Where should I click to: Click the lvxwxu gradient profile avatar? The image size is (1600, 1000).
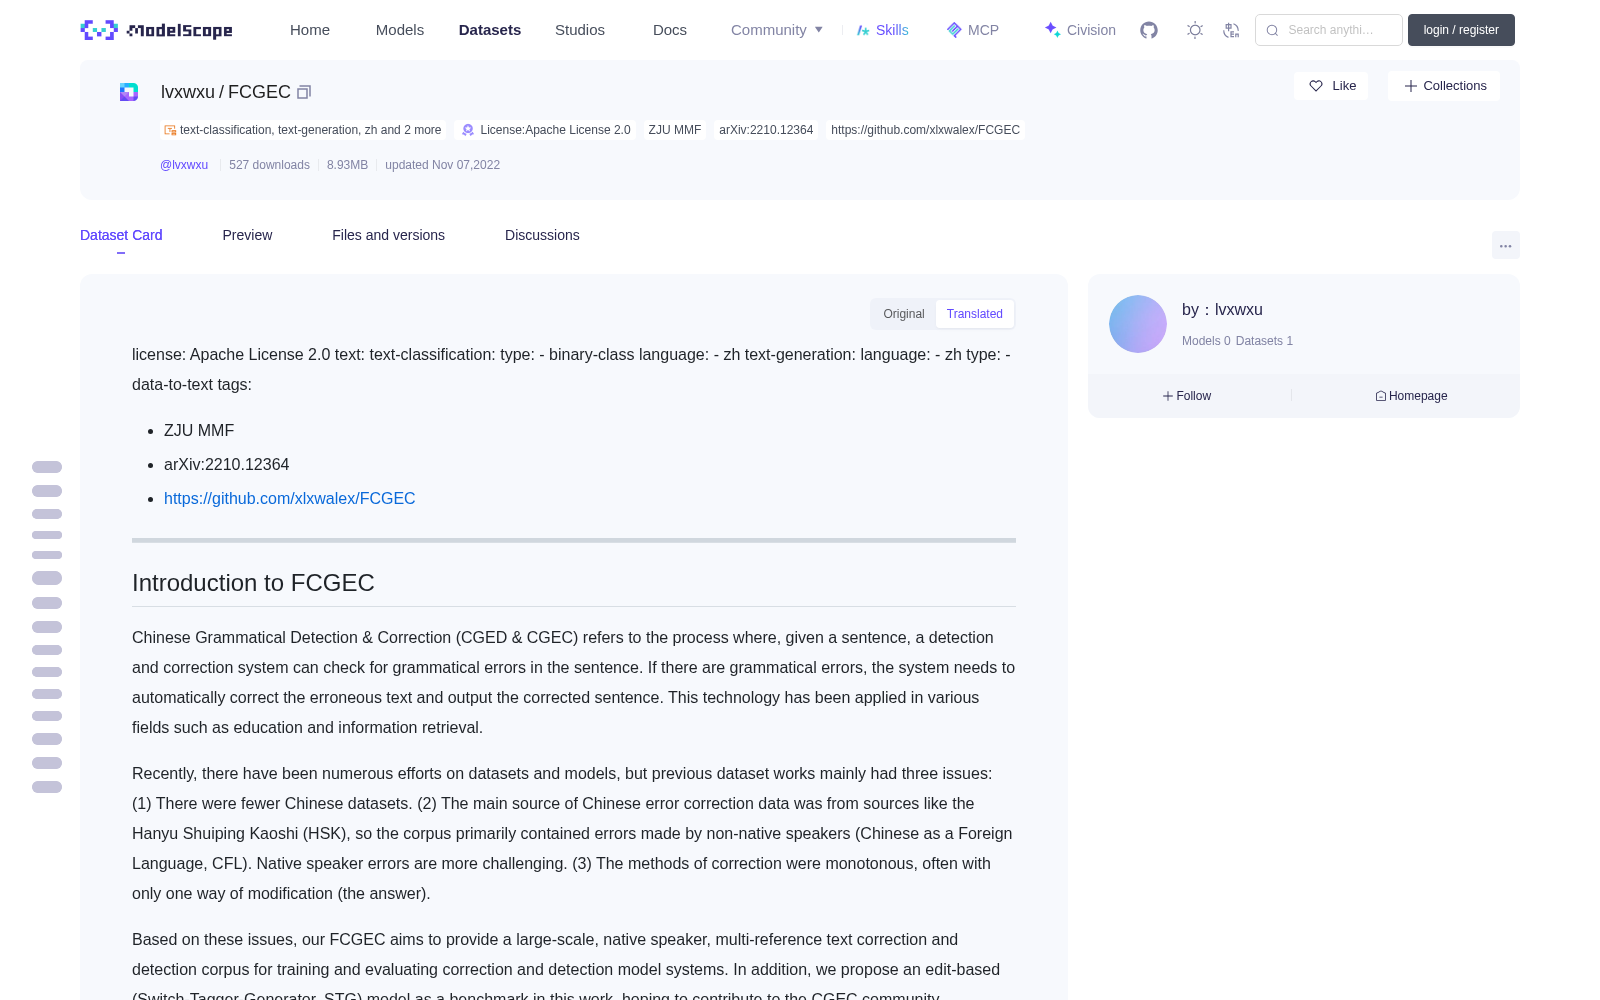point(1138,324)
